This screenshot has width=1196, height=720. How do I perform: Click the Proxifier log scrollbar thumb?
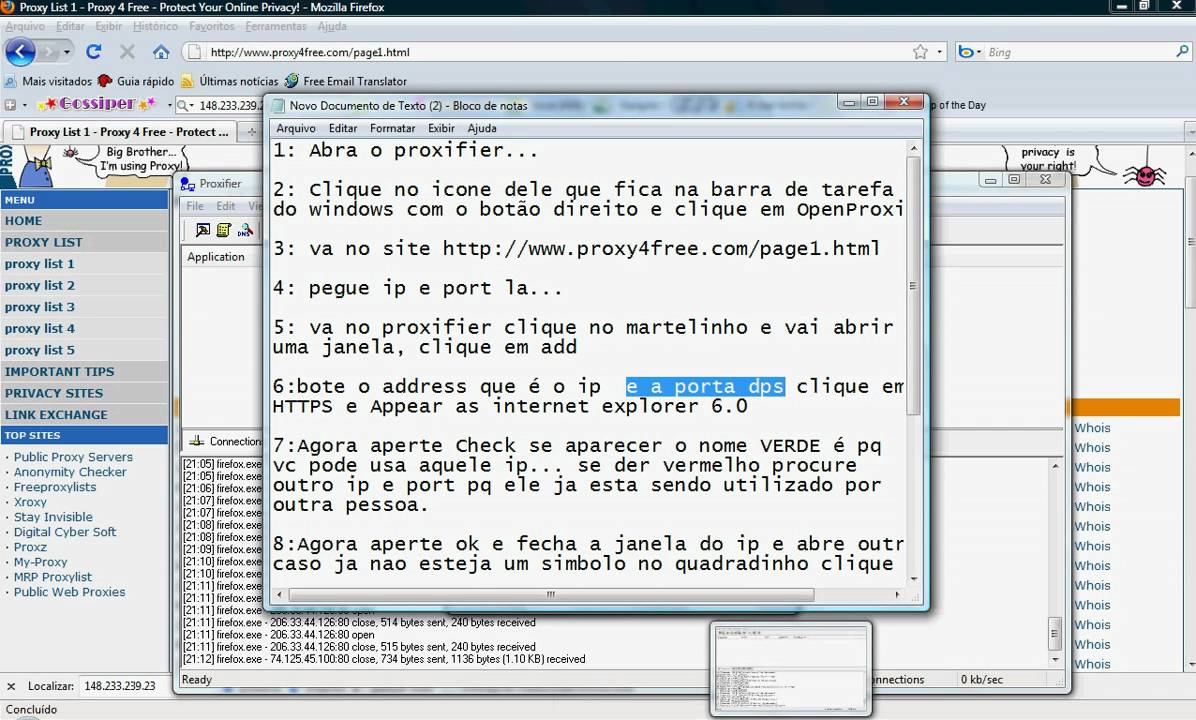1055,632
